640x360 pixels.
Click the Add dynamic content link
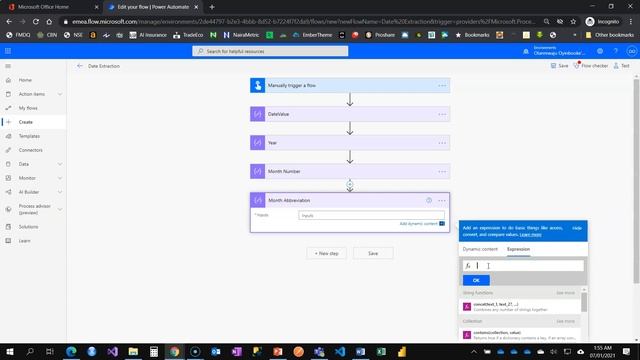[x=418, y=224]
